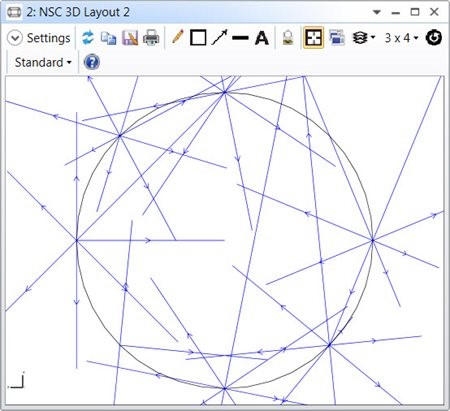Screen dimensions: 450x411
Task: Open the layers stack dropdown
Action: (x=363, y=38)
